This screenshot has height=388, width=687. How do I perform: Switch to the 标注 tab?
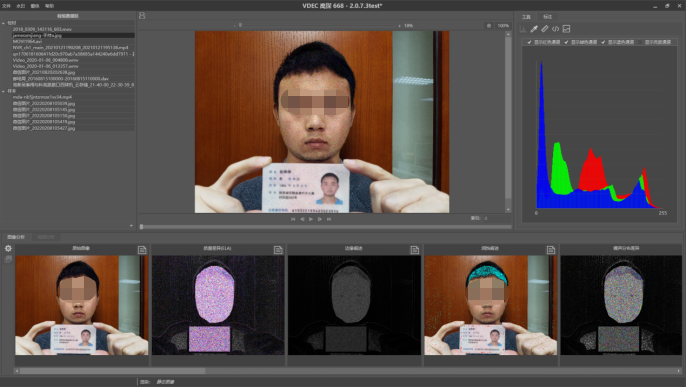pos(548,17)
